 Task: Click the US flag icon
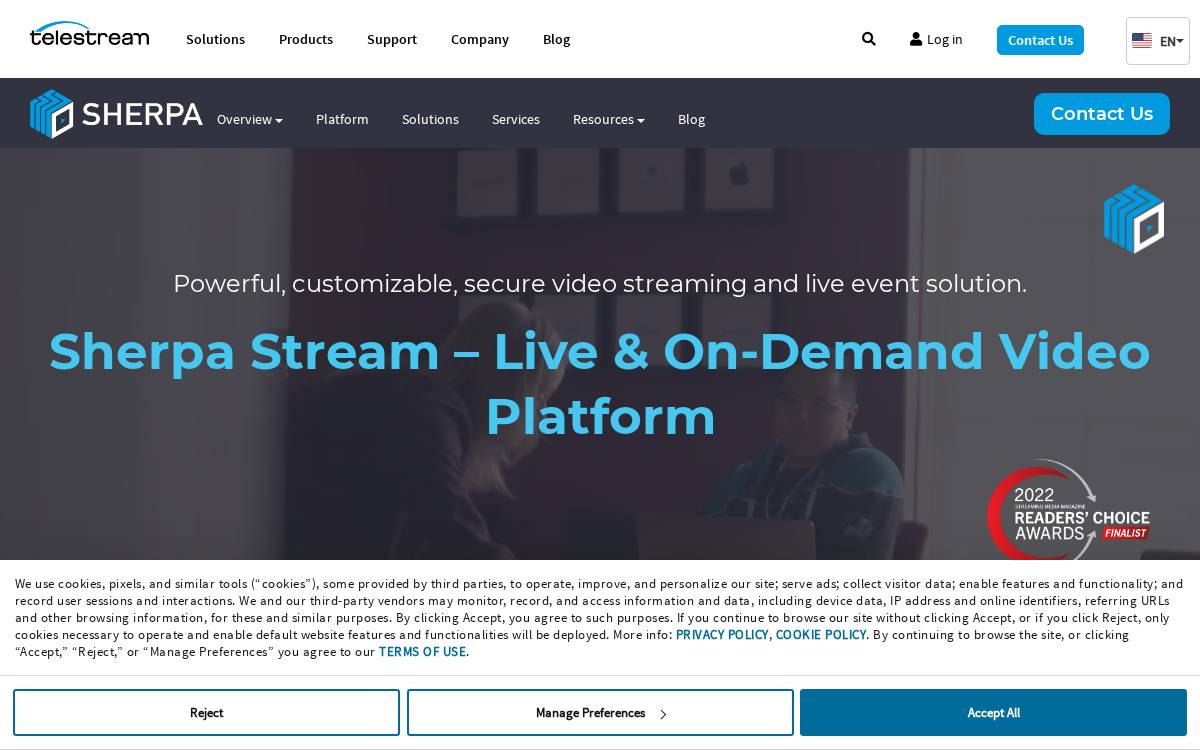click(x=1142, y=41)
